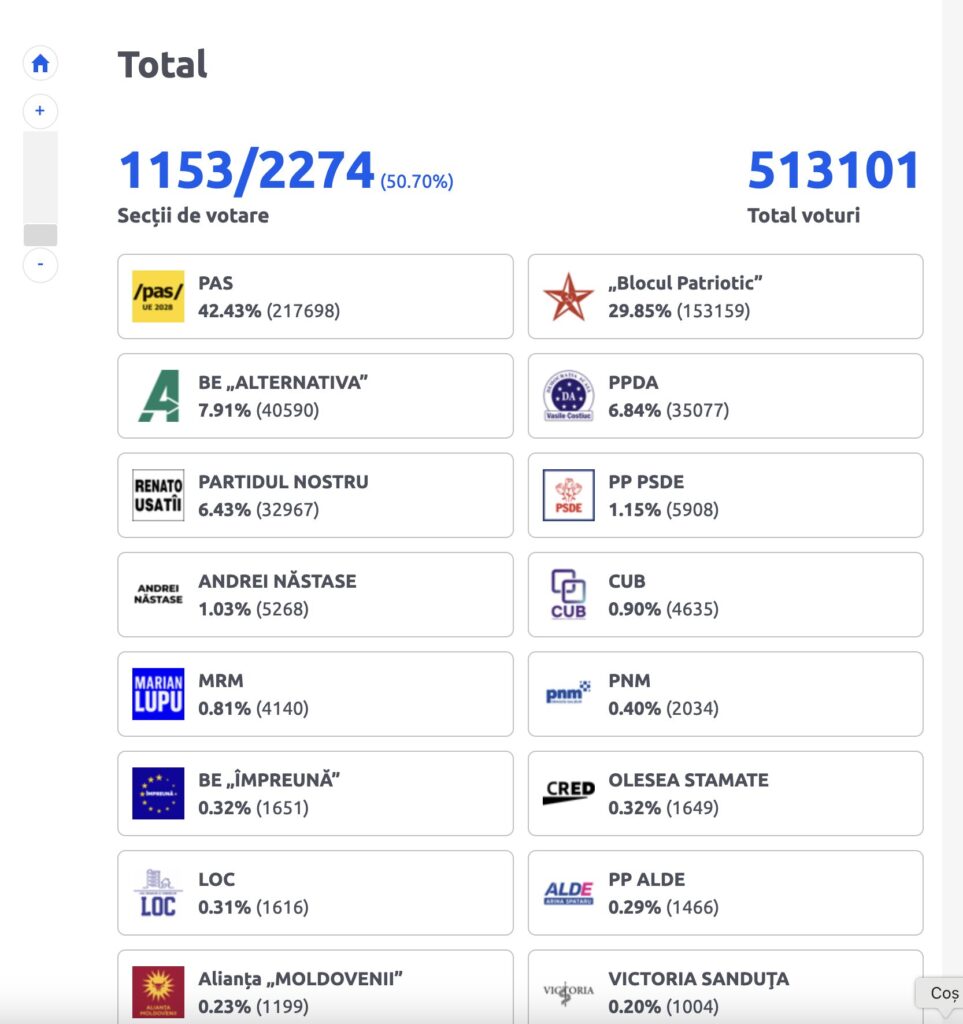Click the Blocul Patriotic result 29.85% (153159)

[679, 311]
